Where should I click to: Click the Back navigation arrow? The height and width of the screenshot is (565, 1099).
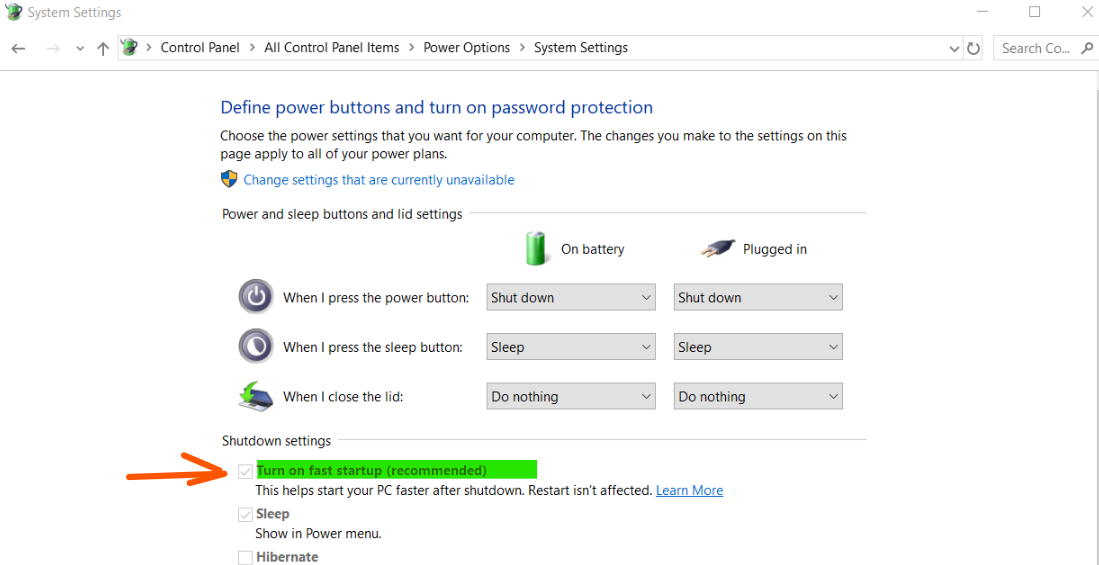coord(18,48)
